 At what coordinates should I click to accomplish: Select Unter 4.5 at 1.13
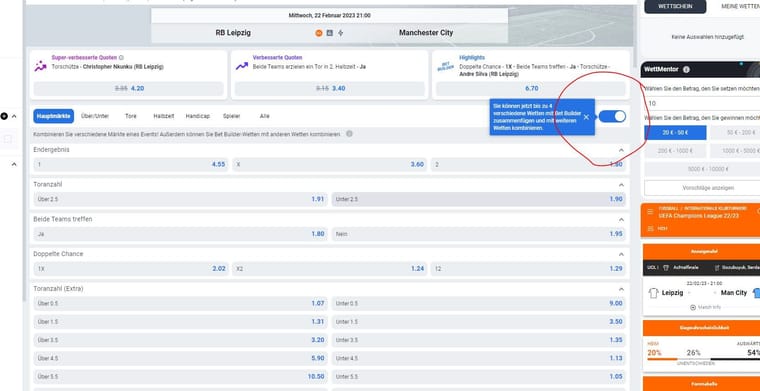(478, 359)
